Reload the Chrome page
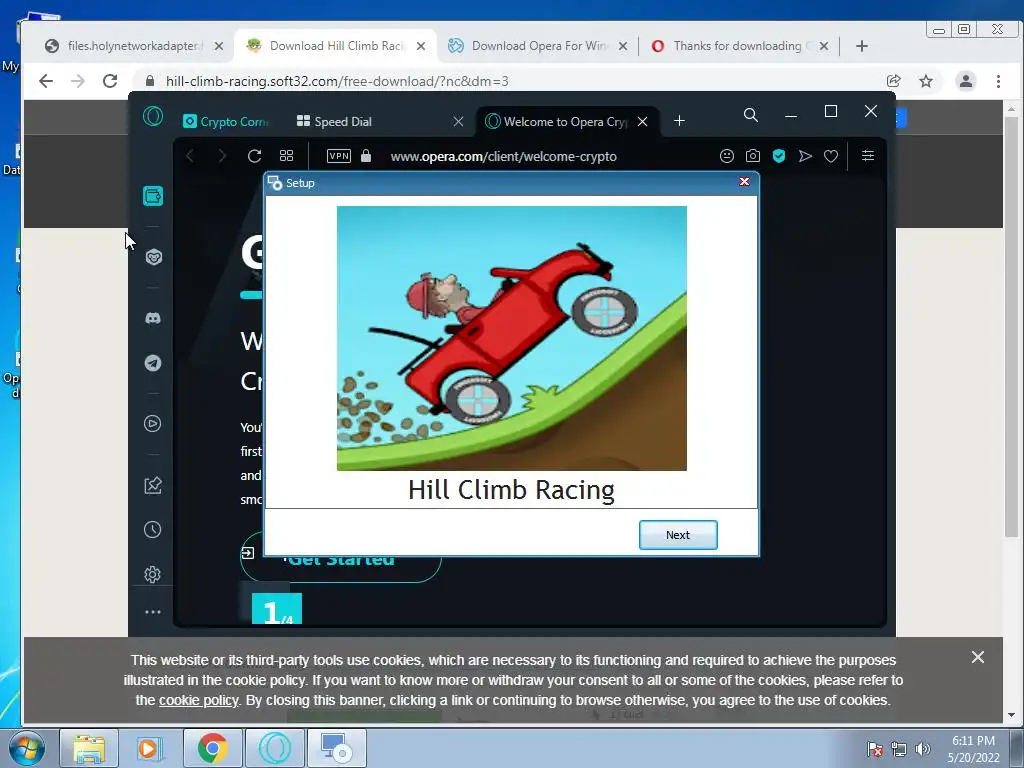 [x=110, y=81]
